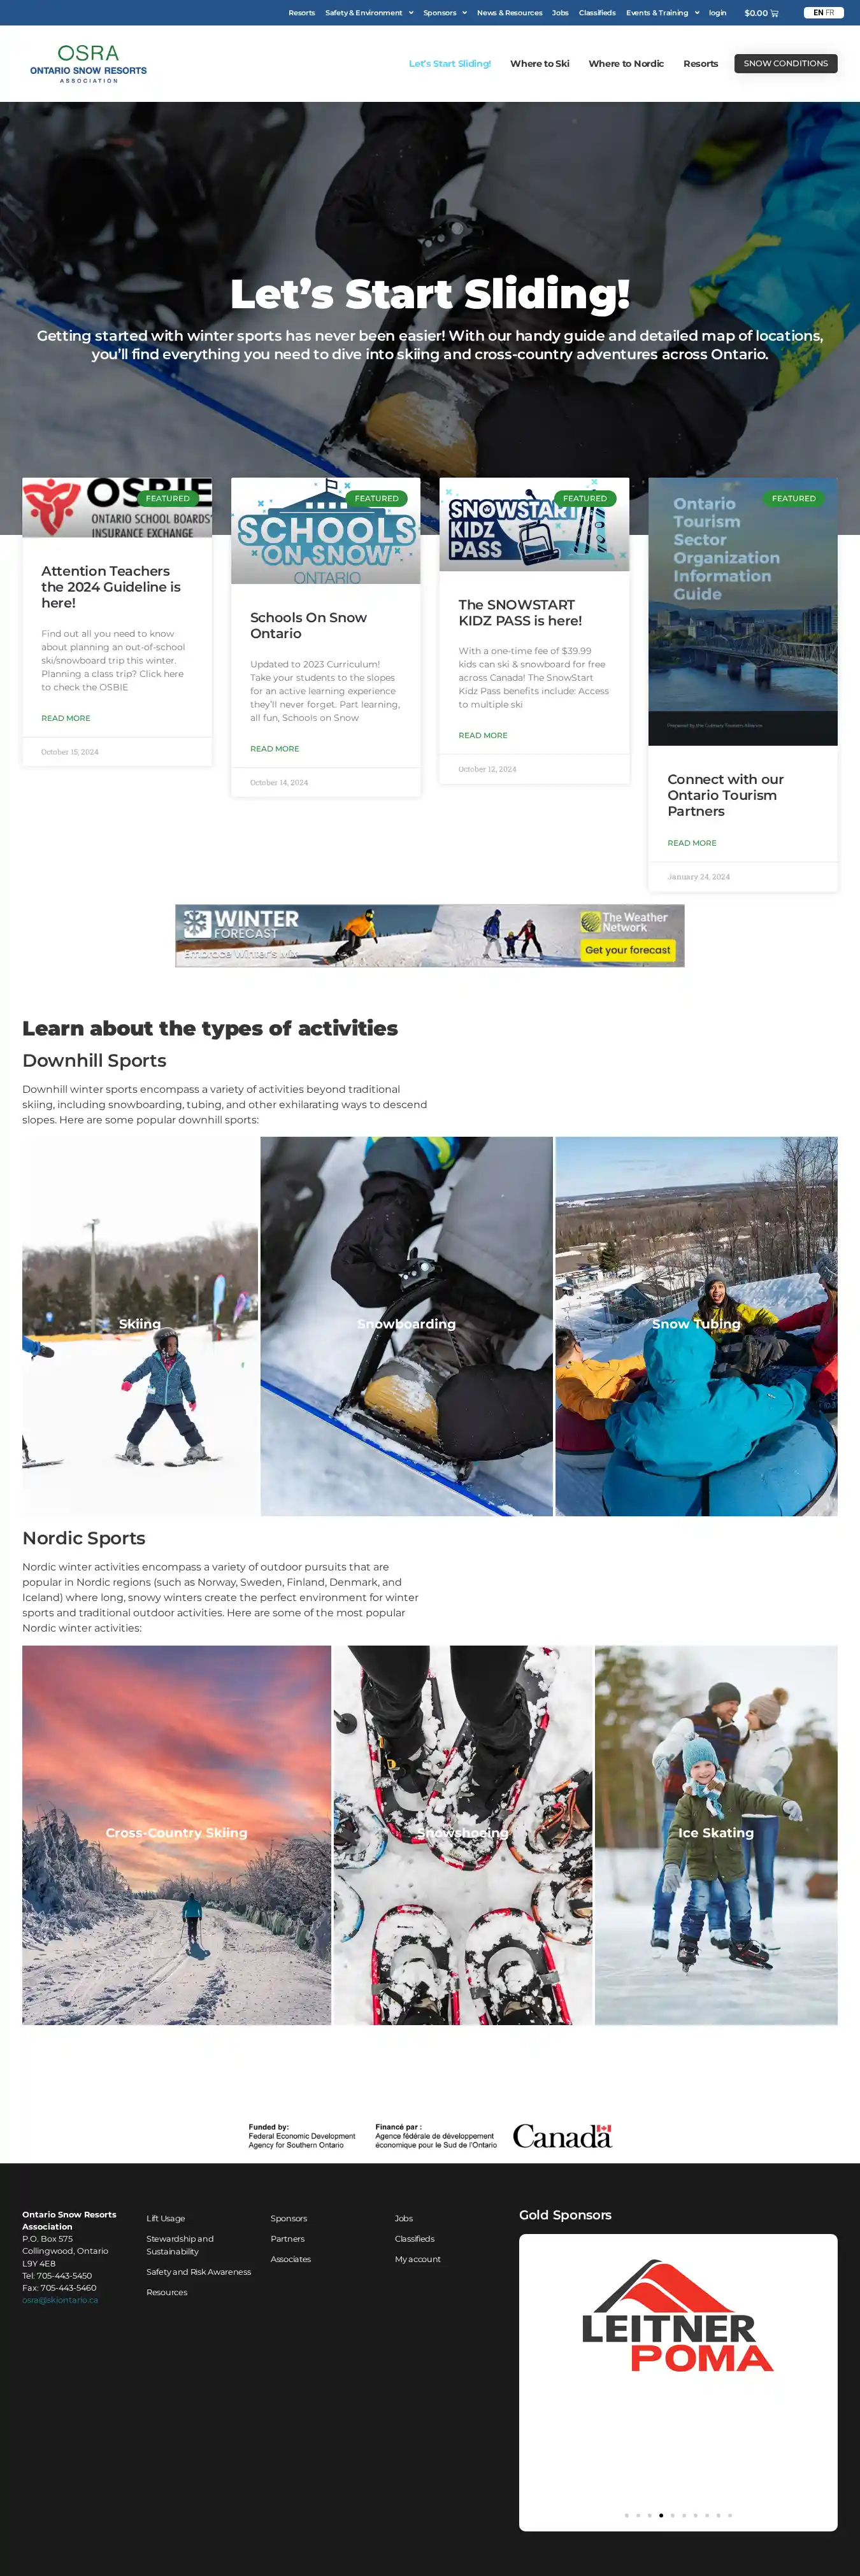Click the Winter Forecast Weather Network banner
The height and width of the screenshot is (2576, 860).
pos(430,935)
